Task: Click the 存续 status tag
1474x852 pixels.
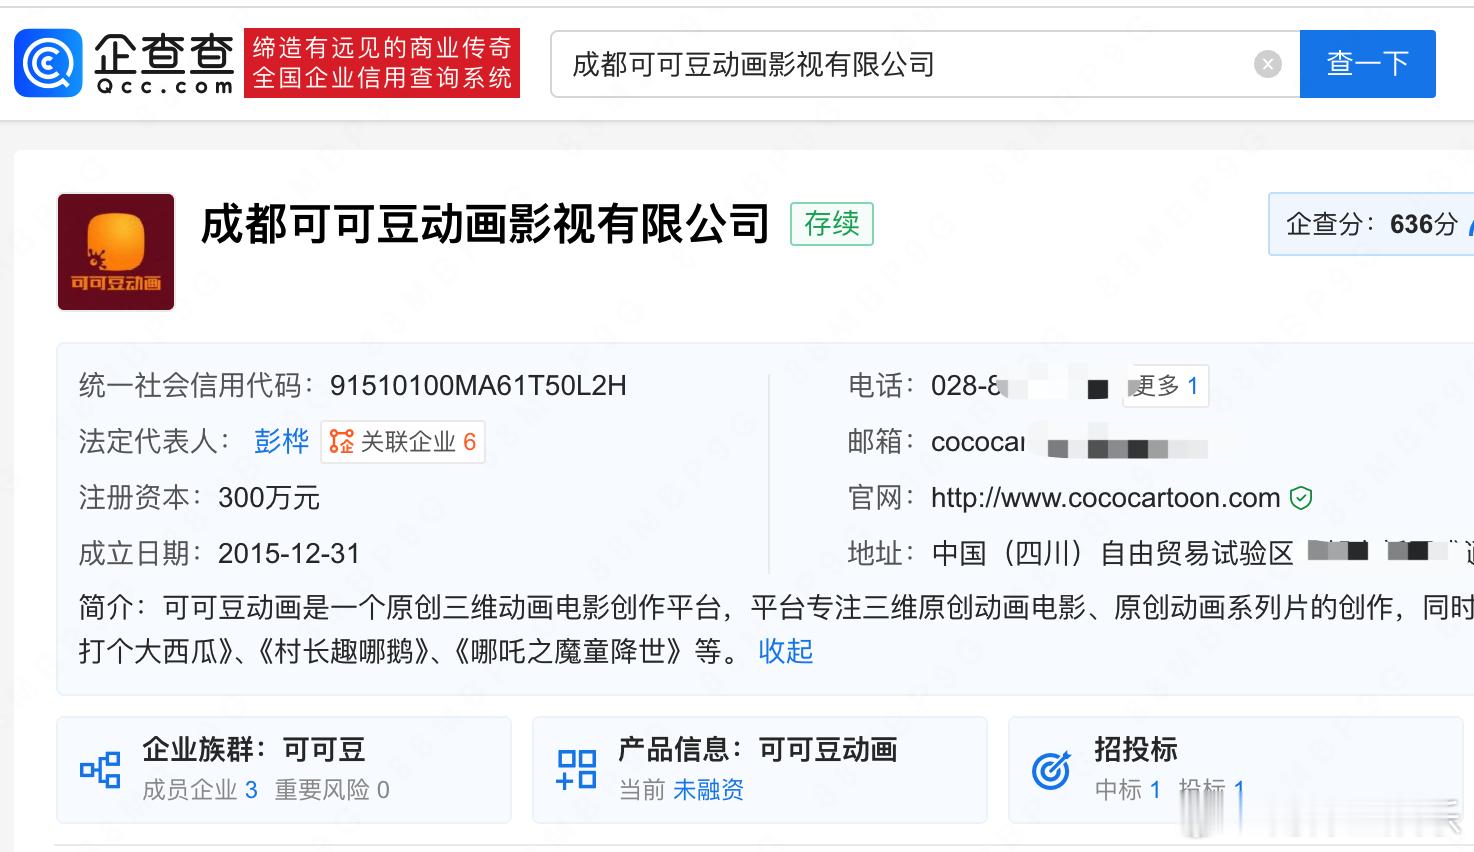Action: (x=832, y=224)
